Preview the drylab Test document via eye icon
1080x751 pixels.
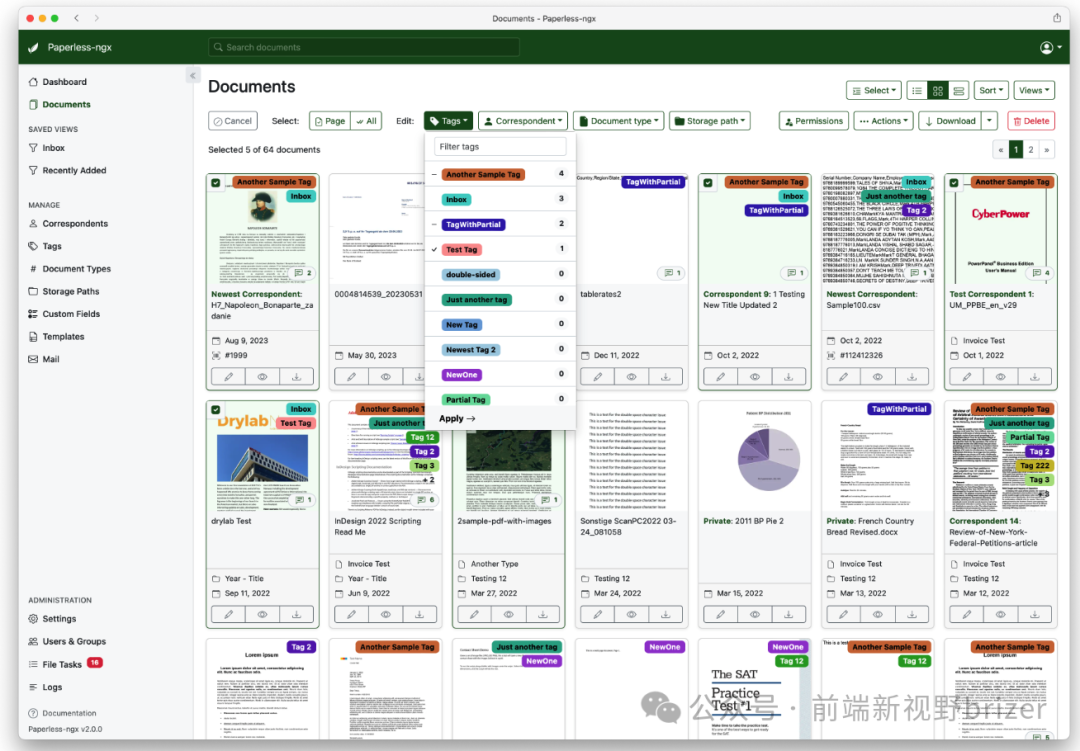(x=262, y=614)
